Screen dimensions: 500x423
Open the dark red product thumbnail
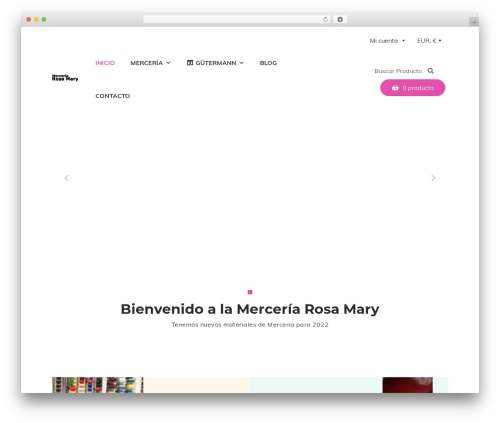tap(408, 385)
